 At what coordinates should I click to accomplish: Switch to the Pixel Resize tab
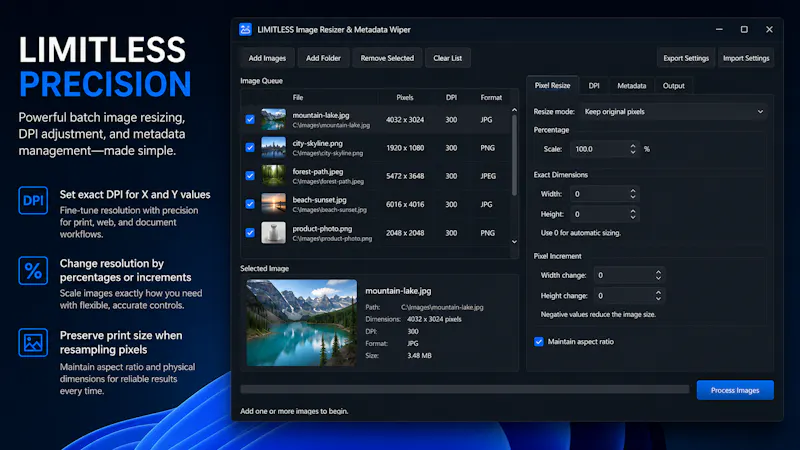(x=553, y=85)
